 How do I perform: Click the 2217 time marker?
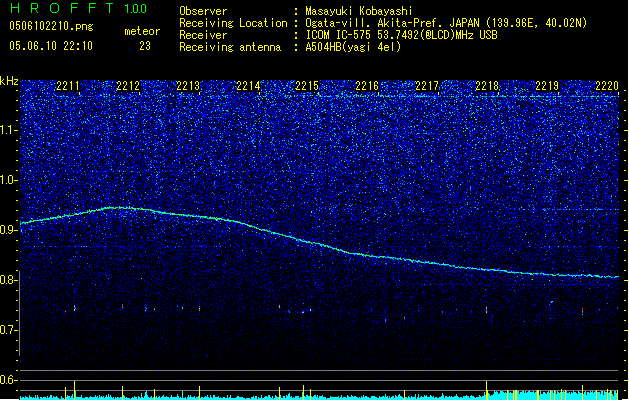point(427,86)
